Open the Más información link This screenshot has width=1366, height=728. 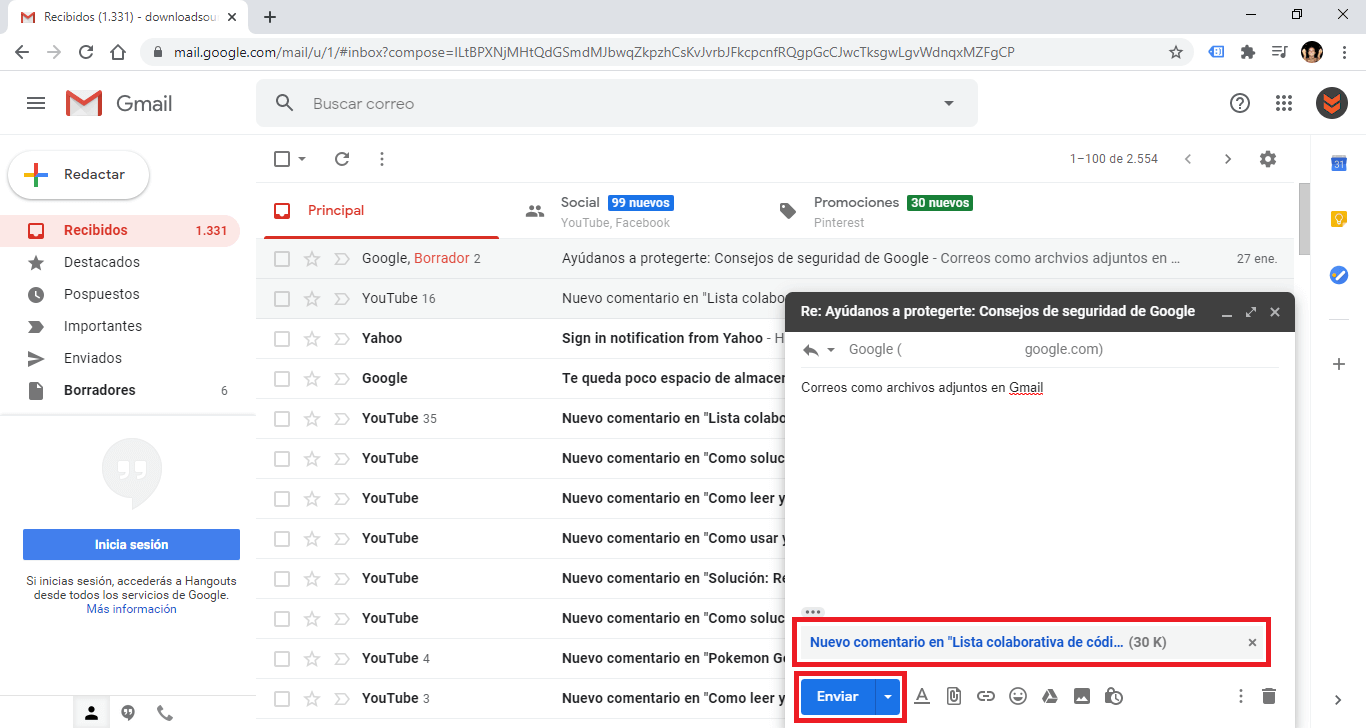[131, 607]
